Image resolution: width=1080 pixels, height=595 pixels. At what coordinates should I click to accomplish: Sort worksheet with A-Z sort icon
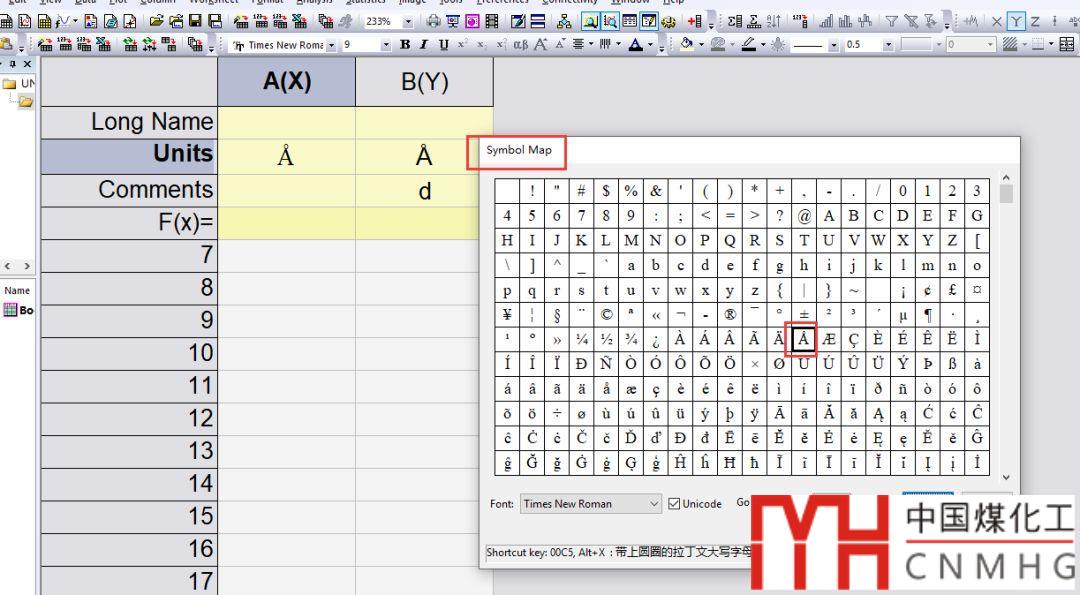click(x=774, y=21)
